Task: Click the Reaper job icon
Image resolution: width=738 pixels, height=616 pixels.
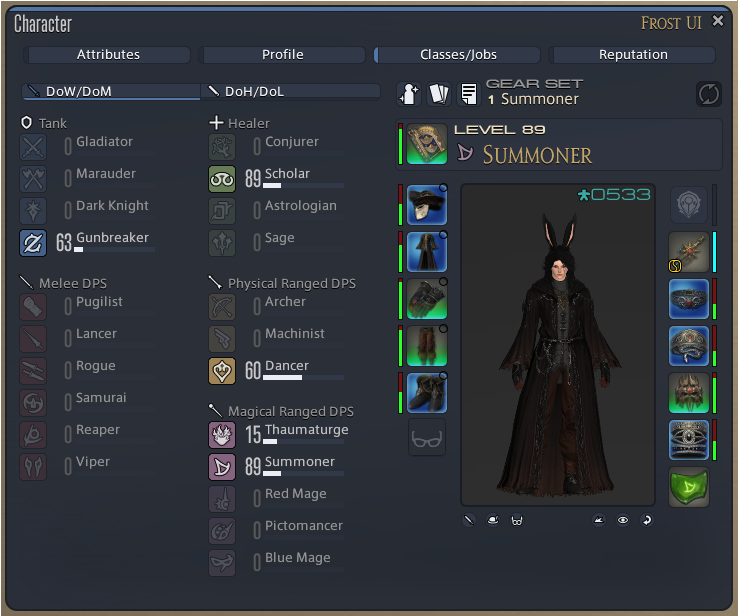Action: click(x=33, y=435)
